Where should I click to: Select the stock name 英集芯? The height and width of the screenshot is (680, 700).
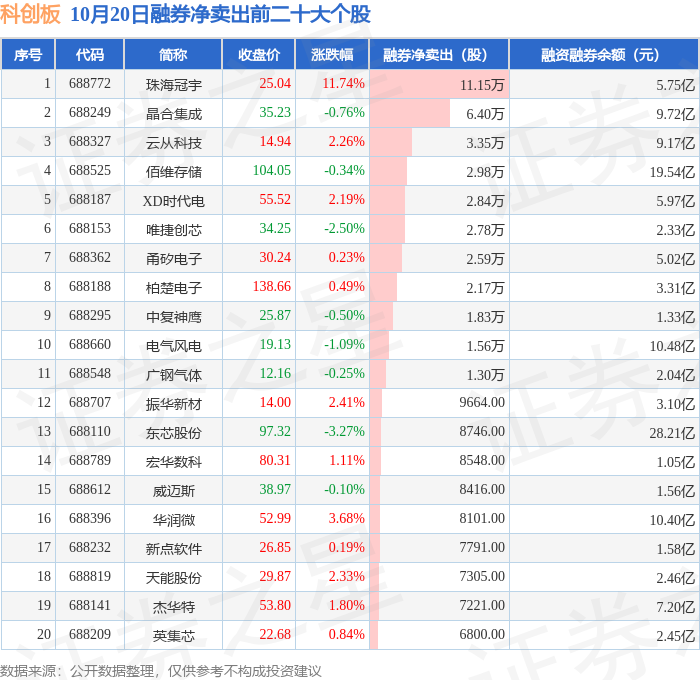(x=174, y=636)
